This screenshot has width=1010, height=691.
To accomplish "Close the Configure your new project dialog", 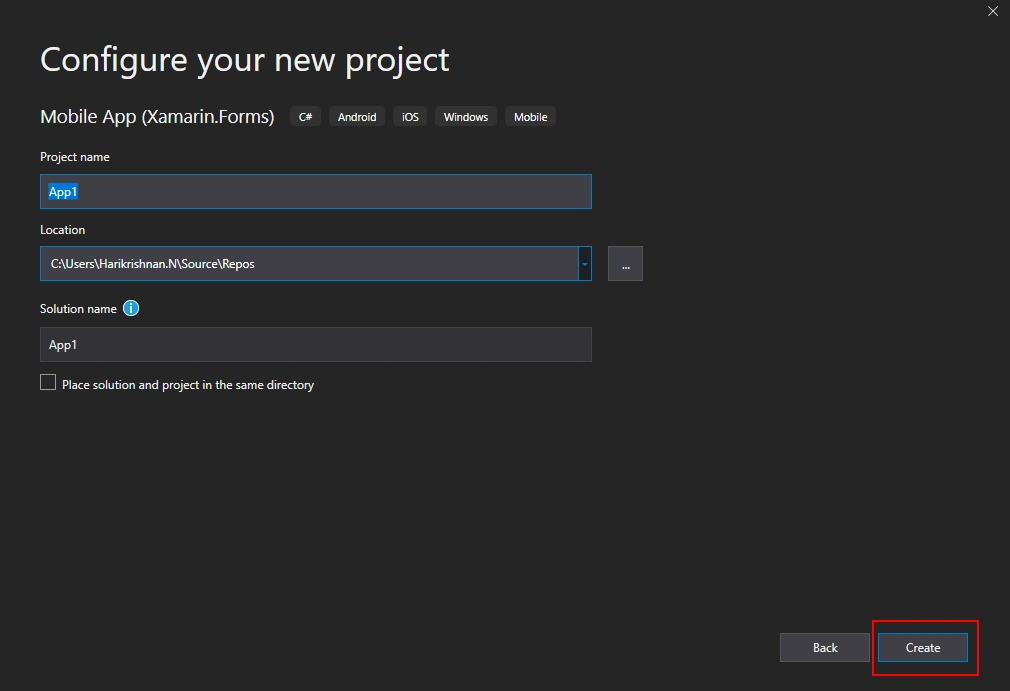I will tap(993, 11).
